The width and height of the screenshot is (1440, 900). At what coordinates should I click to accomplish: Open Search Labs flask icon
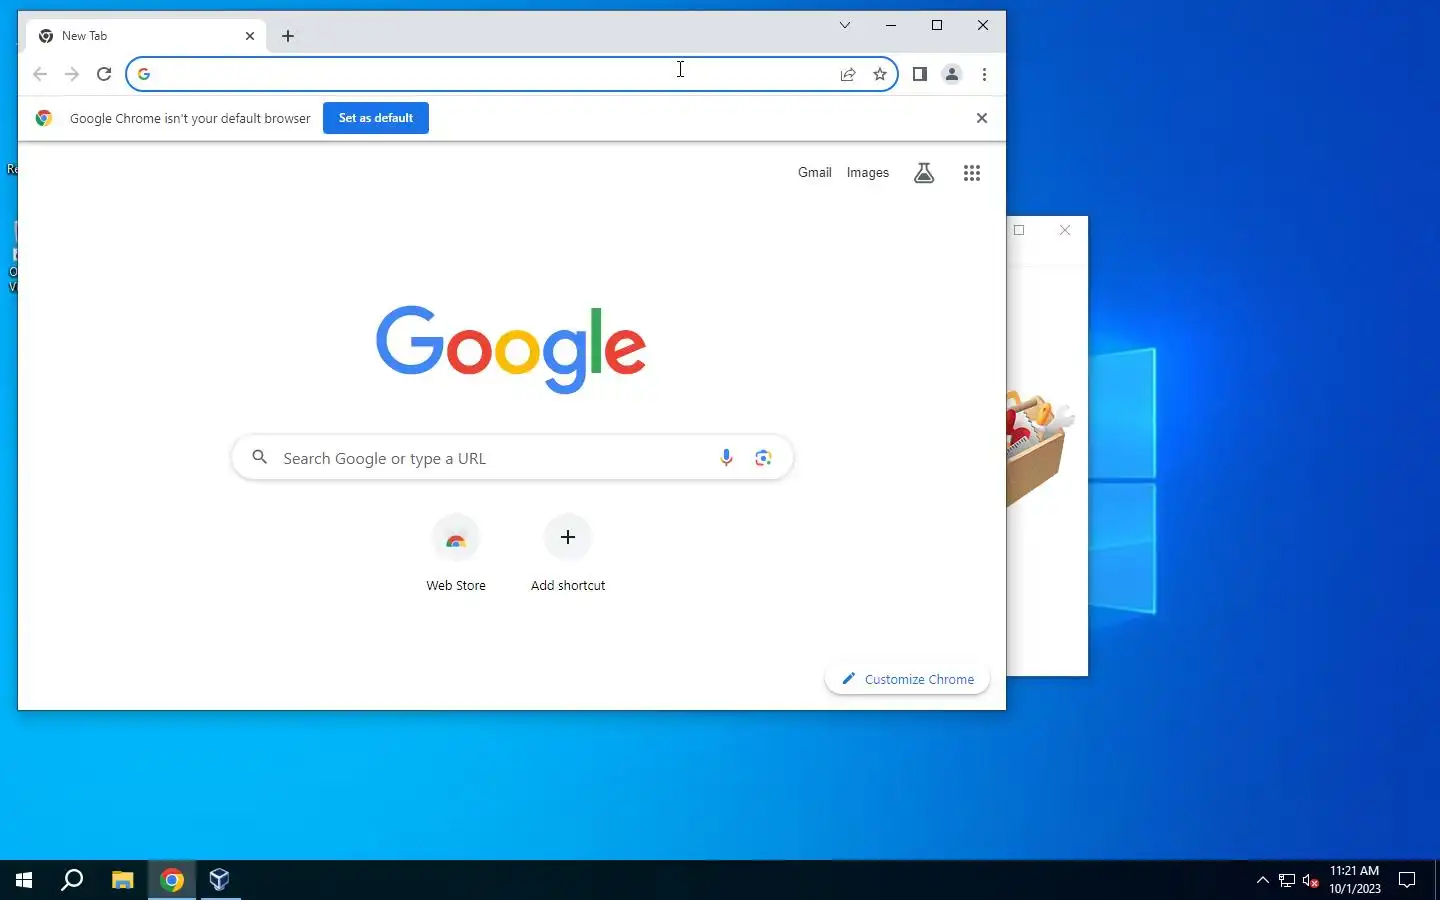[924, 173]
